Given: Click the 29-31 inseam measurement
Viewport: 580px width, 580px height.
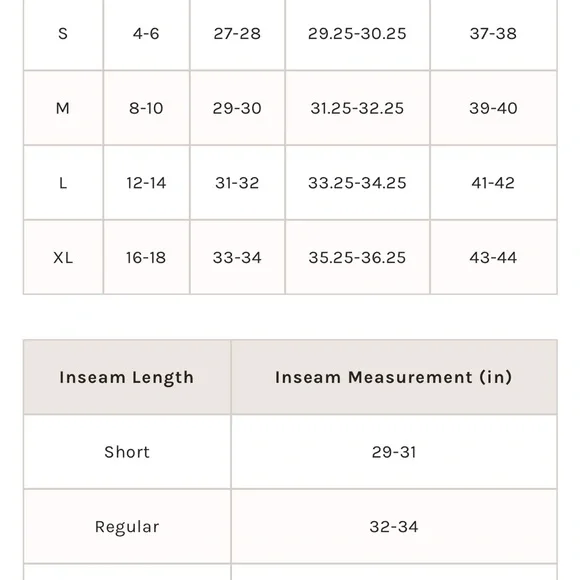Looking at the screenshot, I should (x=394, y=452).
